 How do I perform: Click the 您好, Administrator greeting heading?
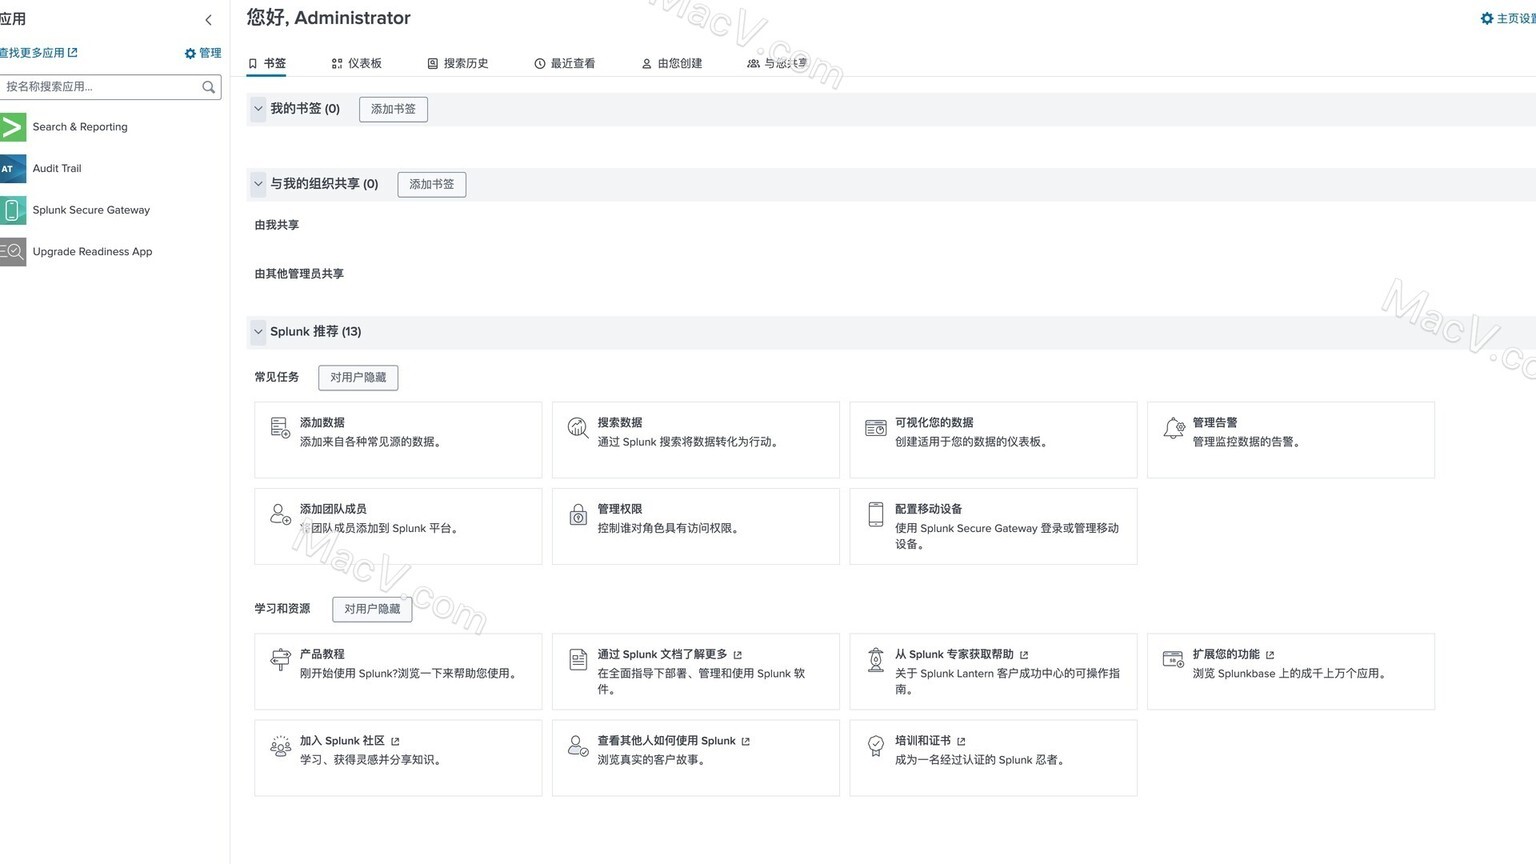click(329, 18)
